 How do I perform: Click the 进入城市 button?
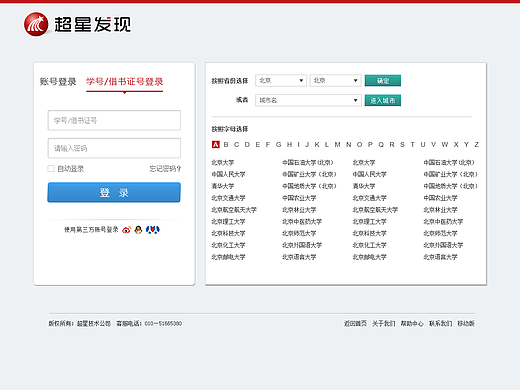[383, 100]
